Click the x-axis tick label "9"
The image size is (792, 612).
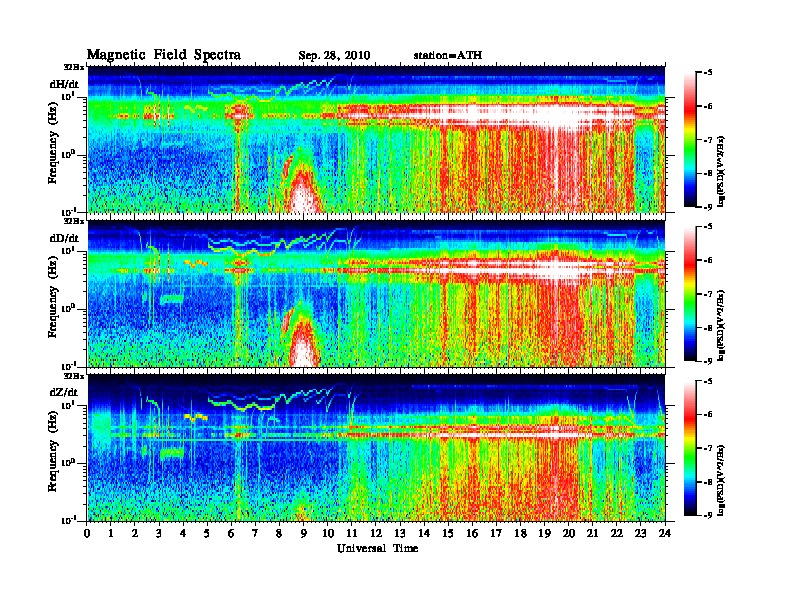(x=304, y=533)
